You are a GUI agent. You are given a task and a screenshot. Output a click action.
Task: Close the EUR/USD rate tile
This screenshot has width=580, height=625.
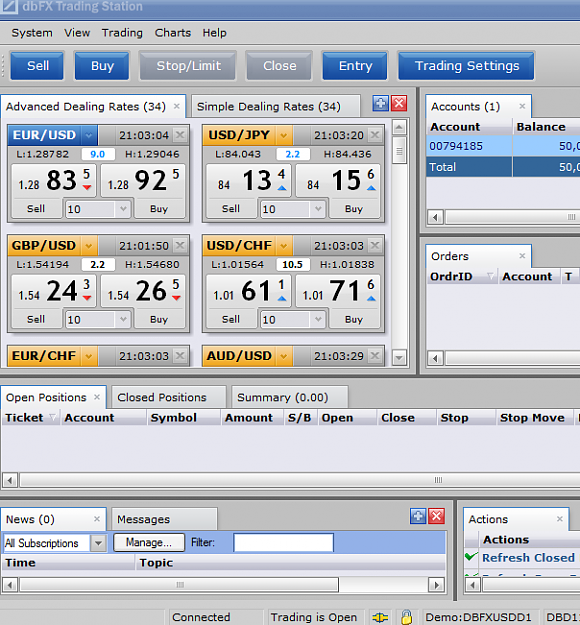click(x=180, y=135)
